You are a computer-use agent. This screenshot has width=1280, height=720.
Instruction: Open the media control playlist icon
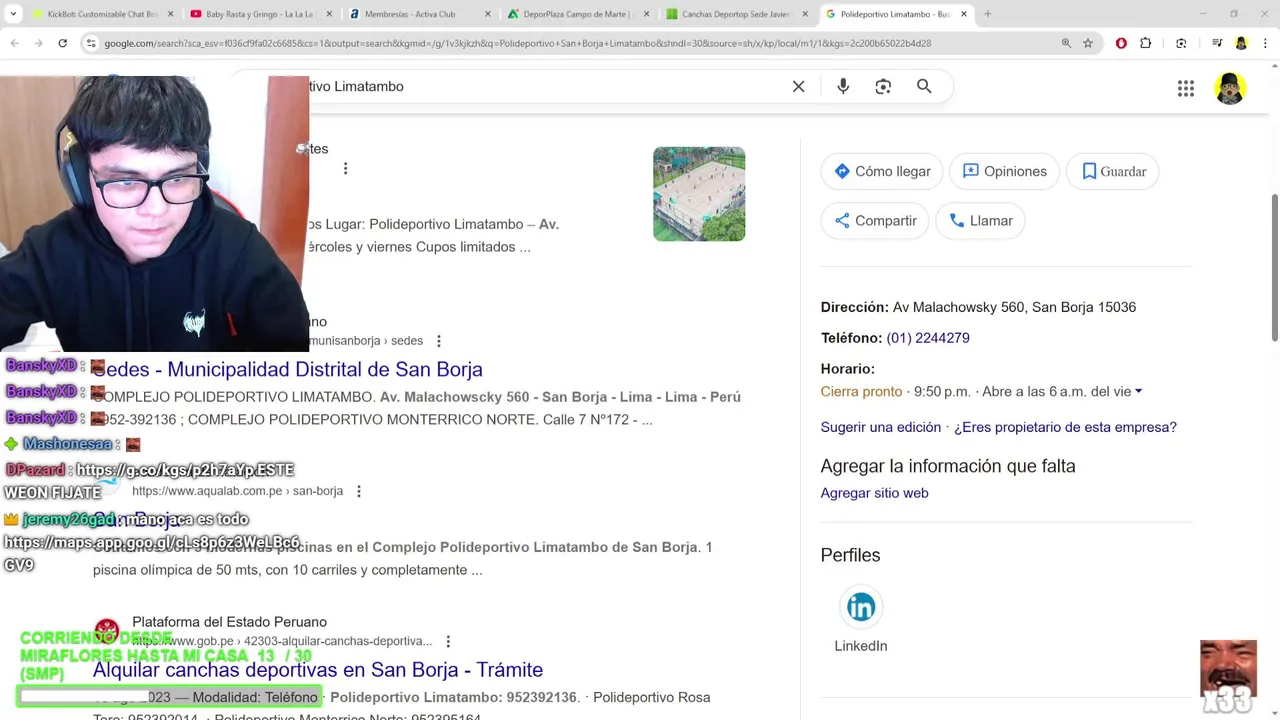pos(1217,43)
